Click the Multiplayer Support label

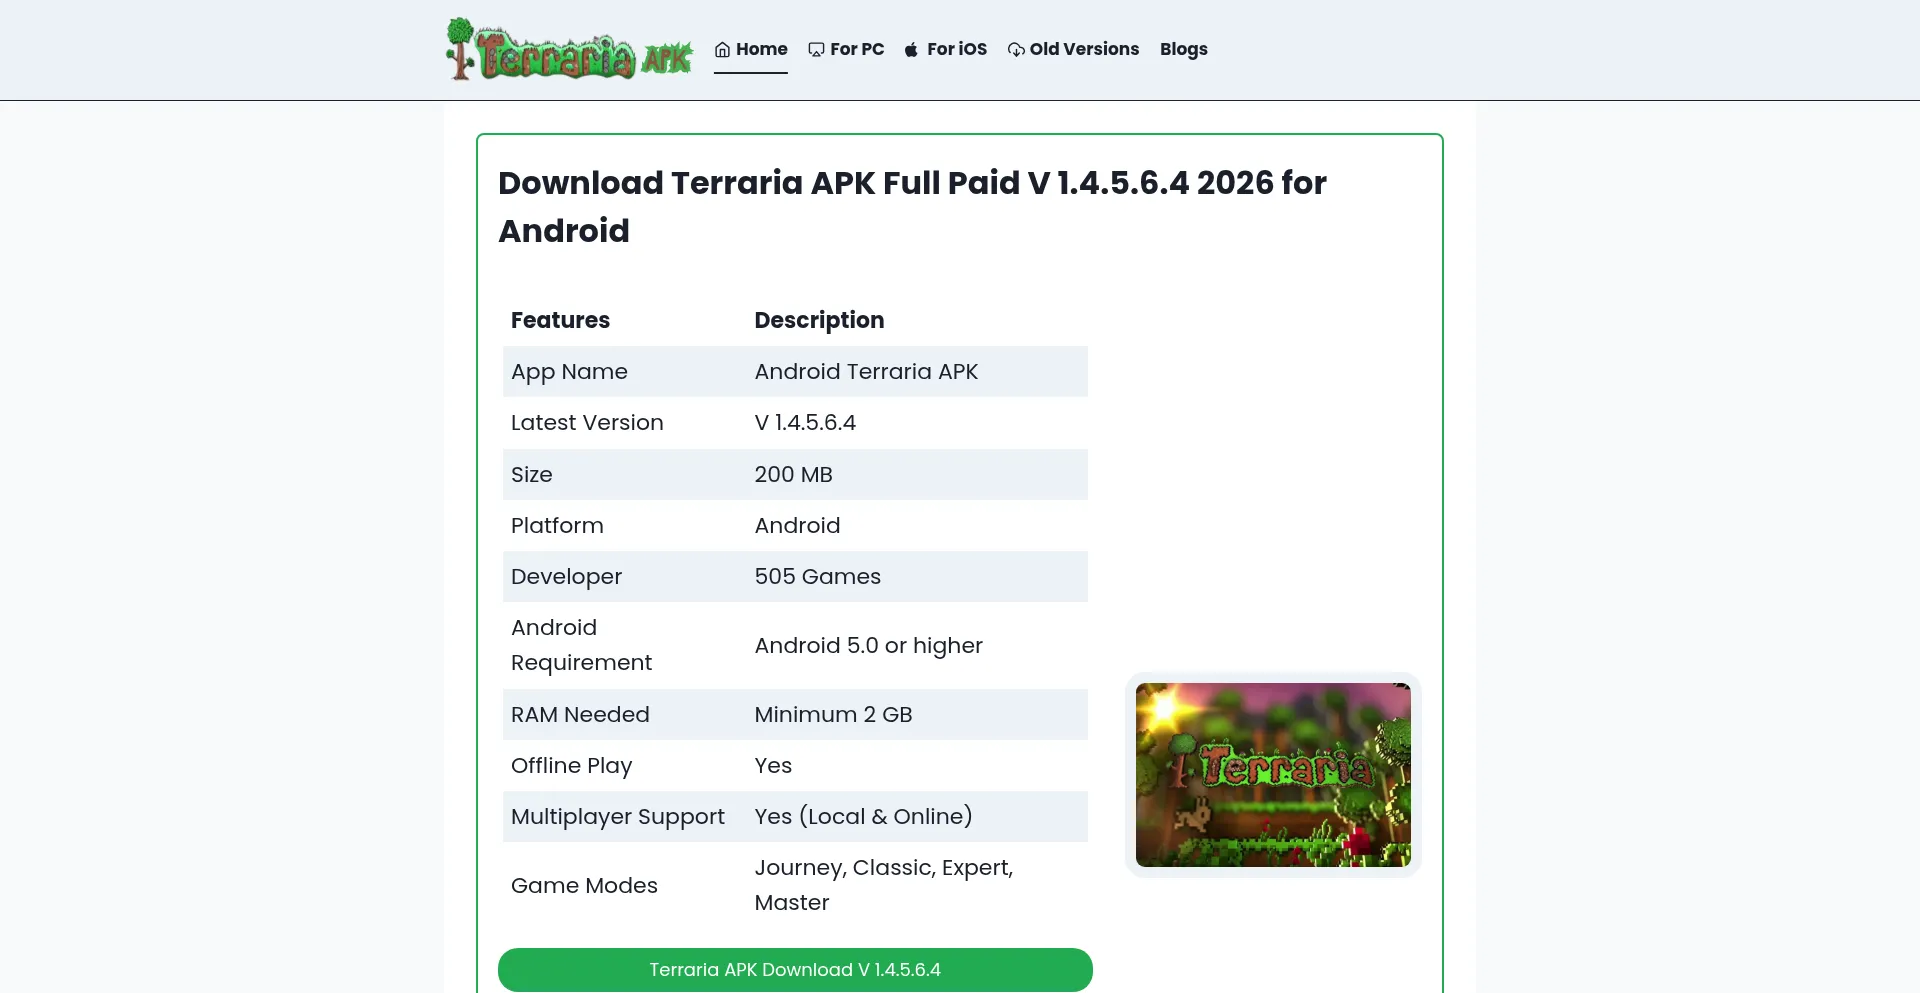coord(617,817)
